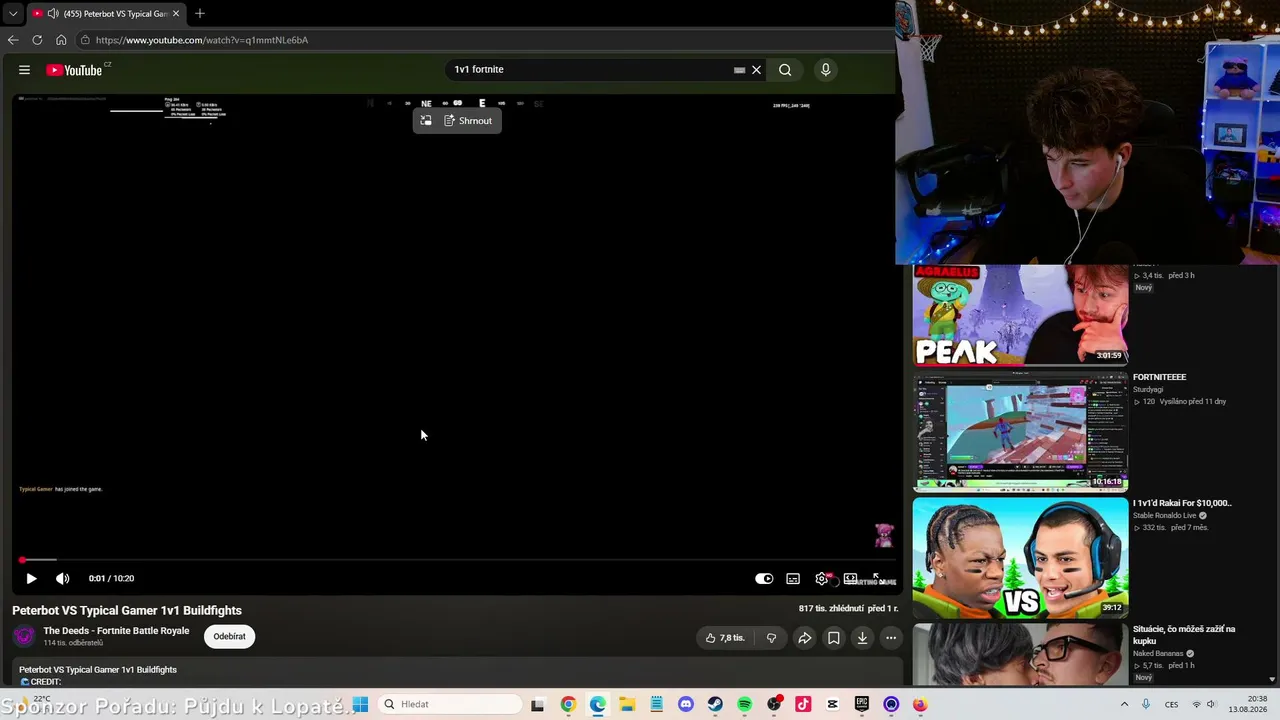Start voice search with the microphone
The width and height of the screenshot is (1280, 720).
coord(825,70)
